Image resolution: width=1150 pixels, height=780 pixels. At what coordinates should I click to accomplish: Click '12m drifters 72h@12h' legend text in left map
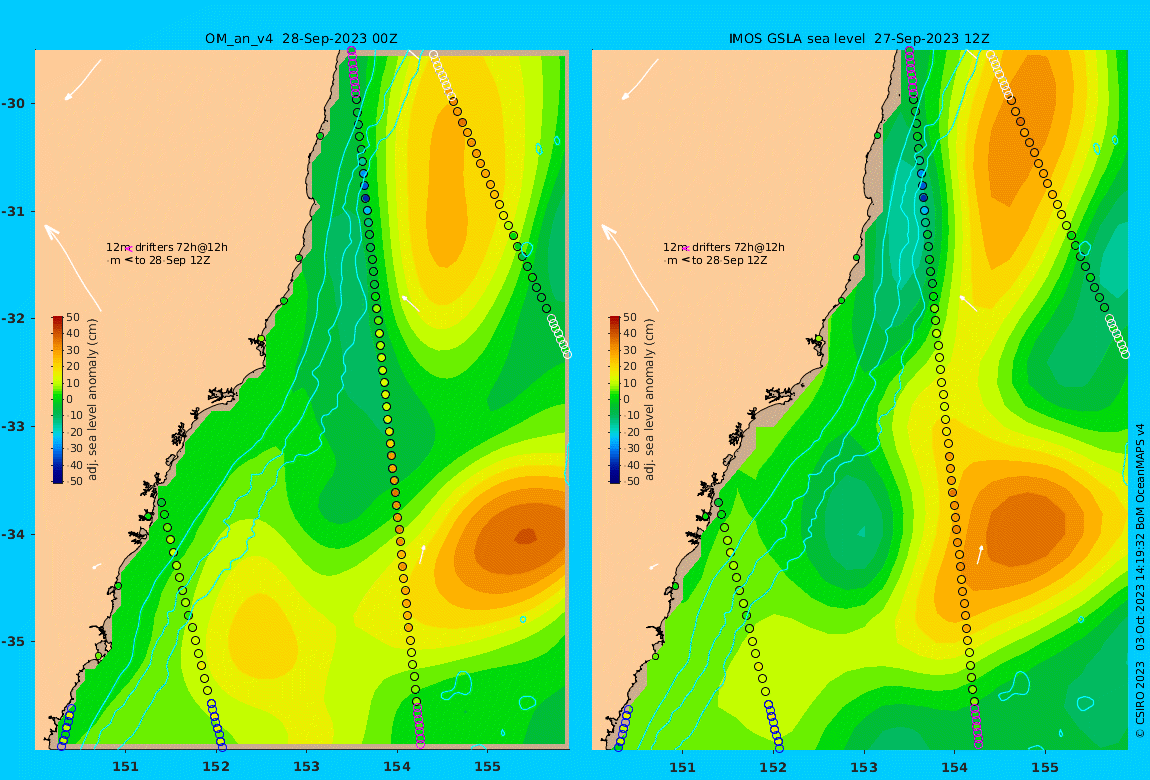(x=167, y=248)
